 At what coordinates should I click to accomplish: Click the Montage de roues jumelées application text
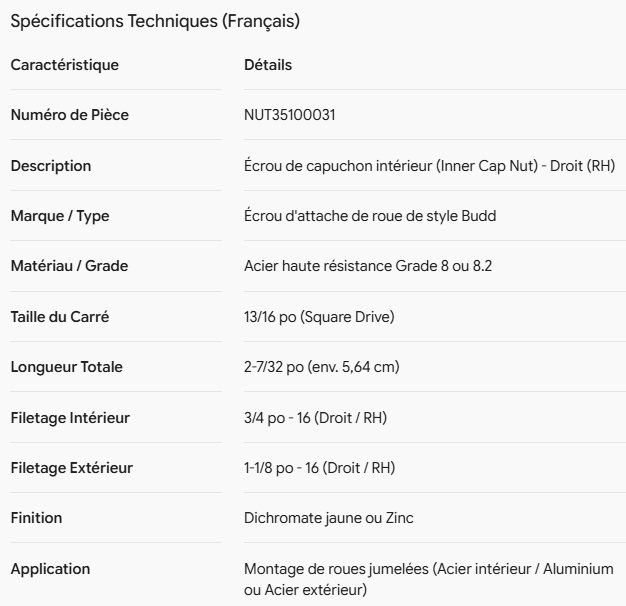(429, 579)
